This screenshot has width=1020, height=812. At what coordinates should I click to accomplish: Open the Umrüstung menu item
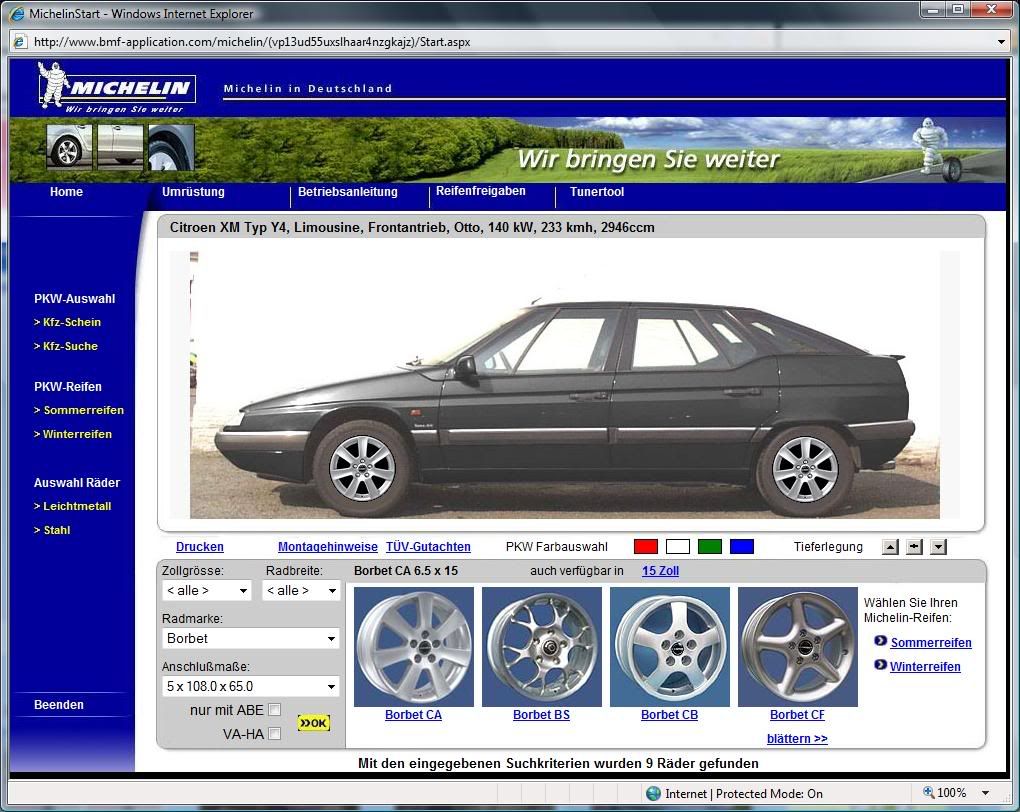[193, 192]
